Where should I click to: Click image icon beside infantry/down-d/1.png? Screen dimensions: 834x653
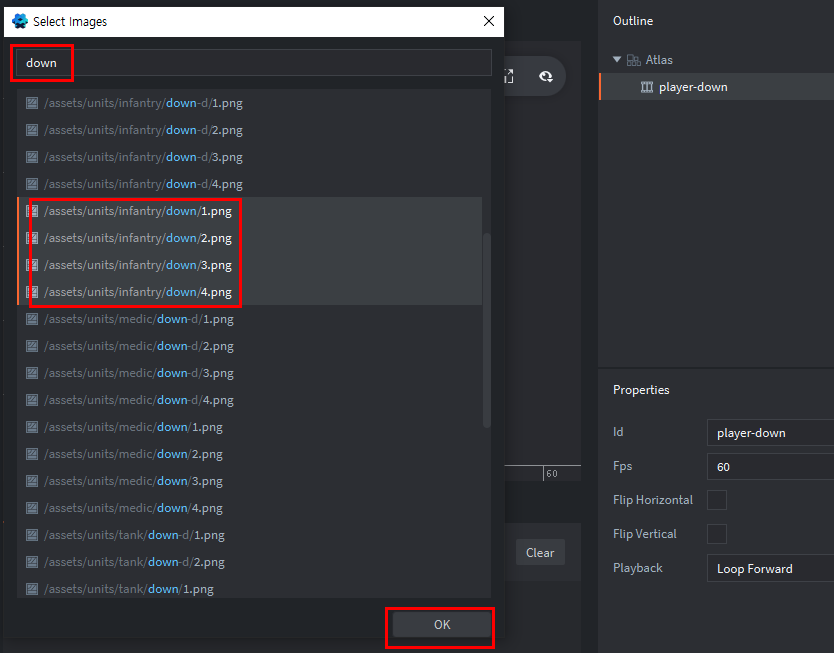pos(32,103)
